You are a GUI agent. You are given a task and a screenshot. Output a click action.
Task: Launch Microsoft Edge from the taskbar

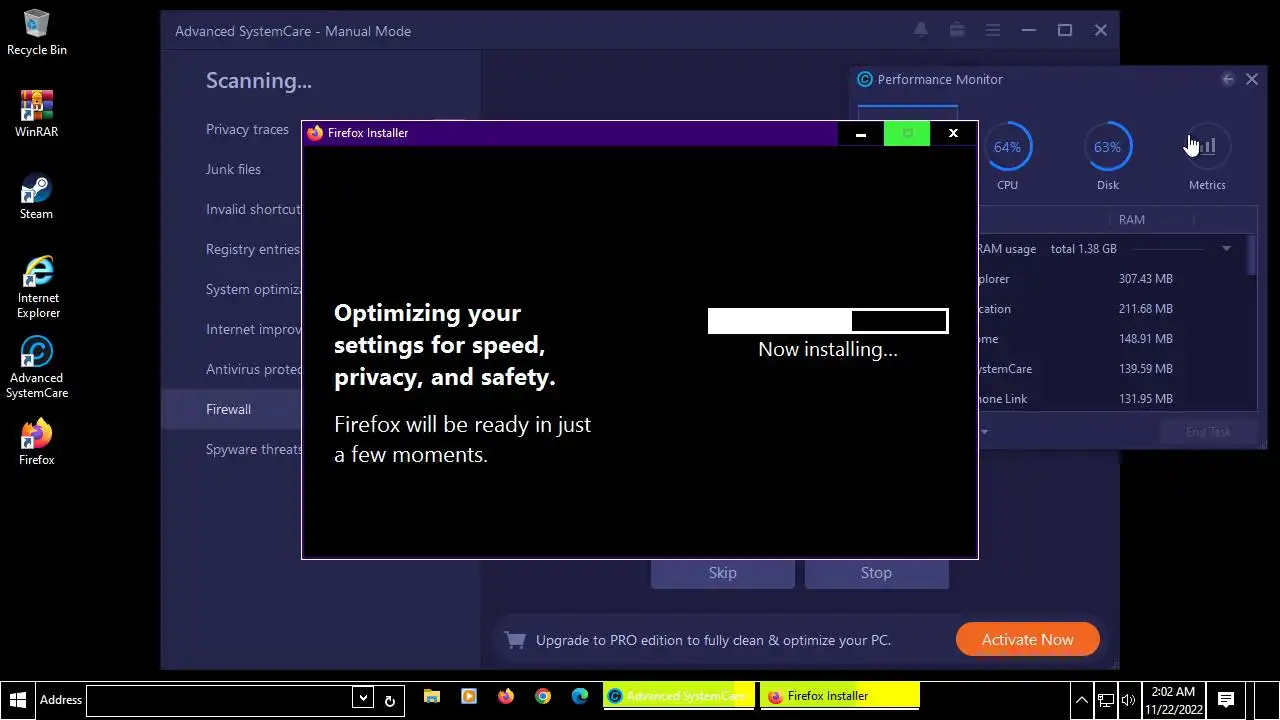click(x=580, y=697)
